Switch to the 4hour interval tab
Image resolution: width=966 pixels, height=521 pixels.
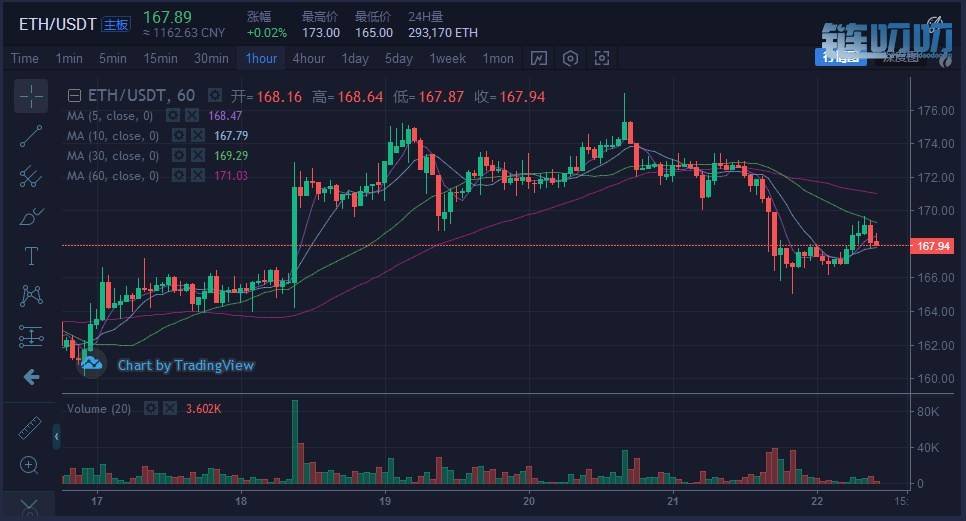308,58
